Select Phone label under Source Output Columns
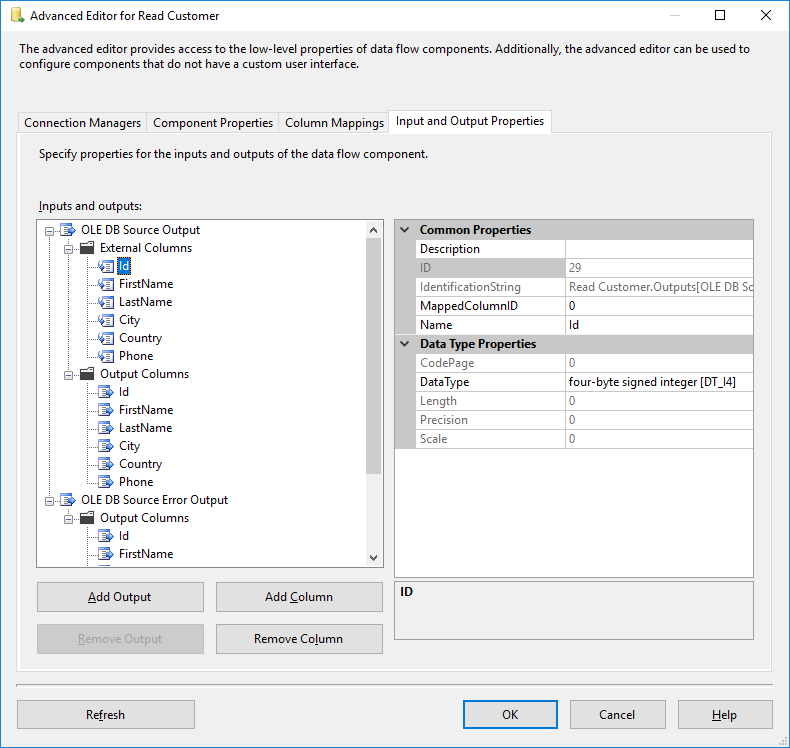 pyautogui.click(x=136, y=482)
